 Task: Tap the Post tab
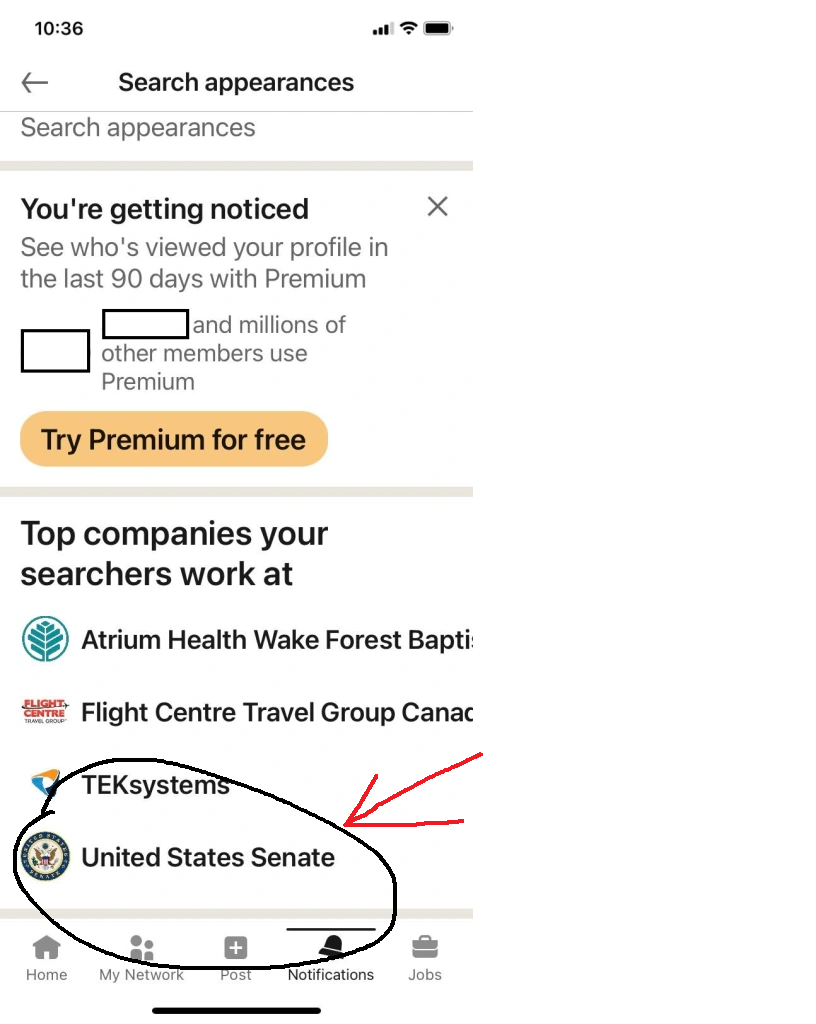[236, 958]
